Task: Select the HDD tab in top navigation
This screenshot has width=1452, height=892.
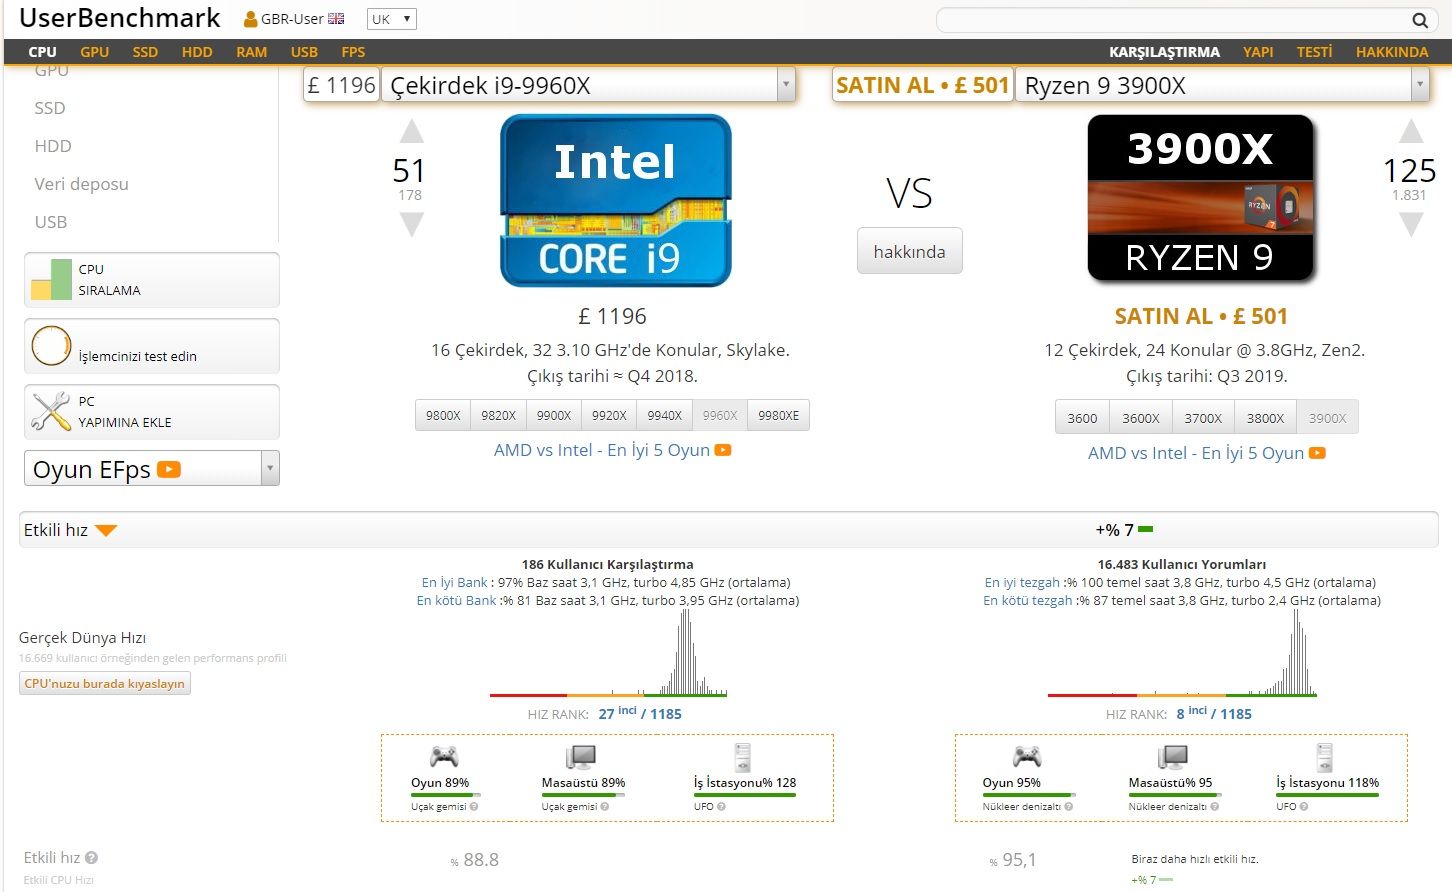Action: click(197, 52)
